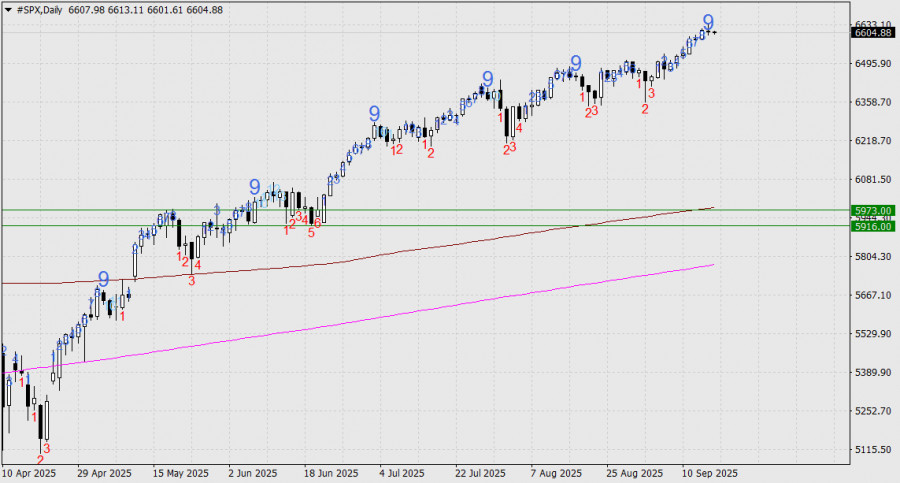Click the 15 May 2025 date label

pyautogui.click(x=181, y=473)
